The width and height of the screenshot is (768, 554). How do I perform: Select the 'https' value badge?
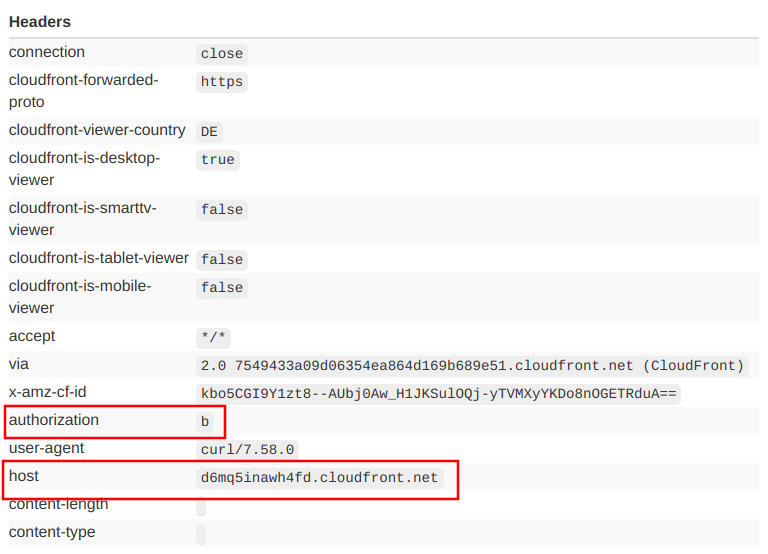pyautogui.click(x=221, y=82)
